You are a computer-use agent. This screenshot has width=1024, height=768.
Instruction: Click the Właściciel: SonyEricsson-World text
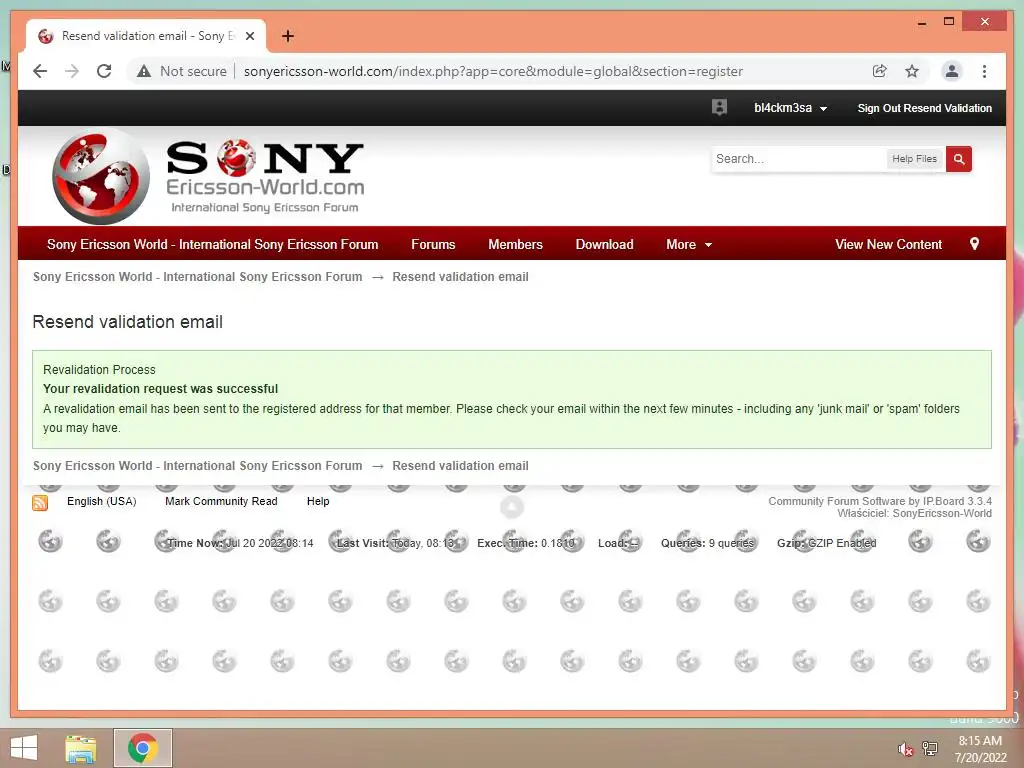(x=914, y=513)
